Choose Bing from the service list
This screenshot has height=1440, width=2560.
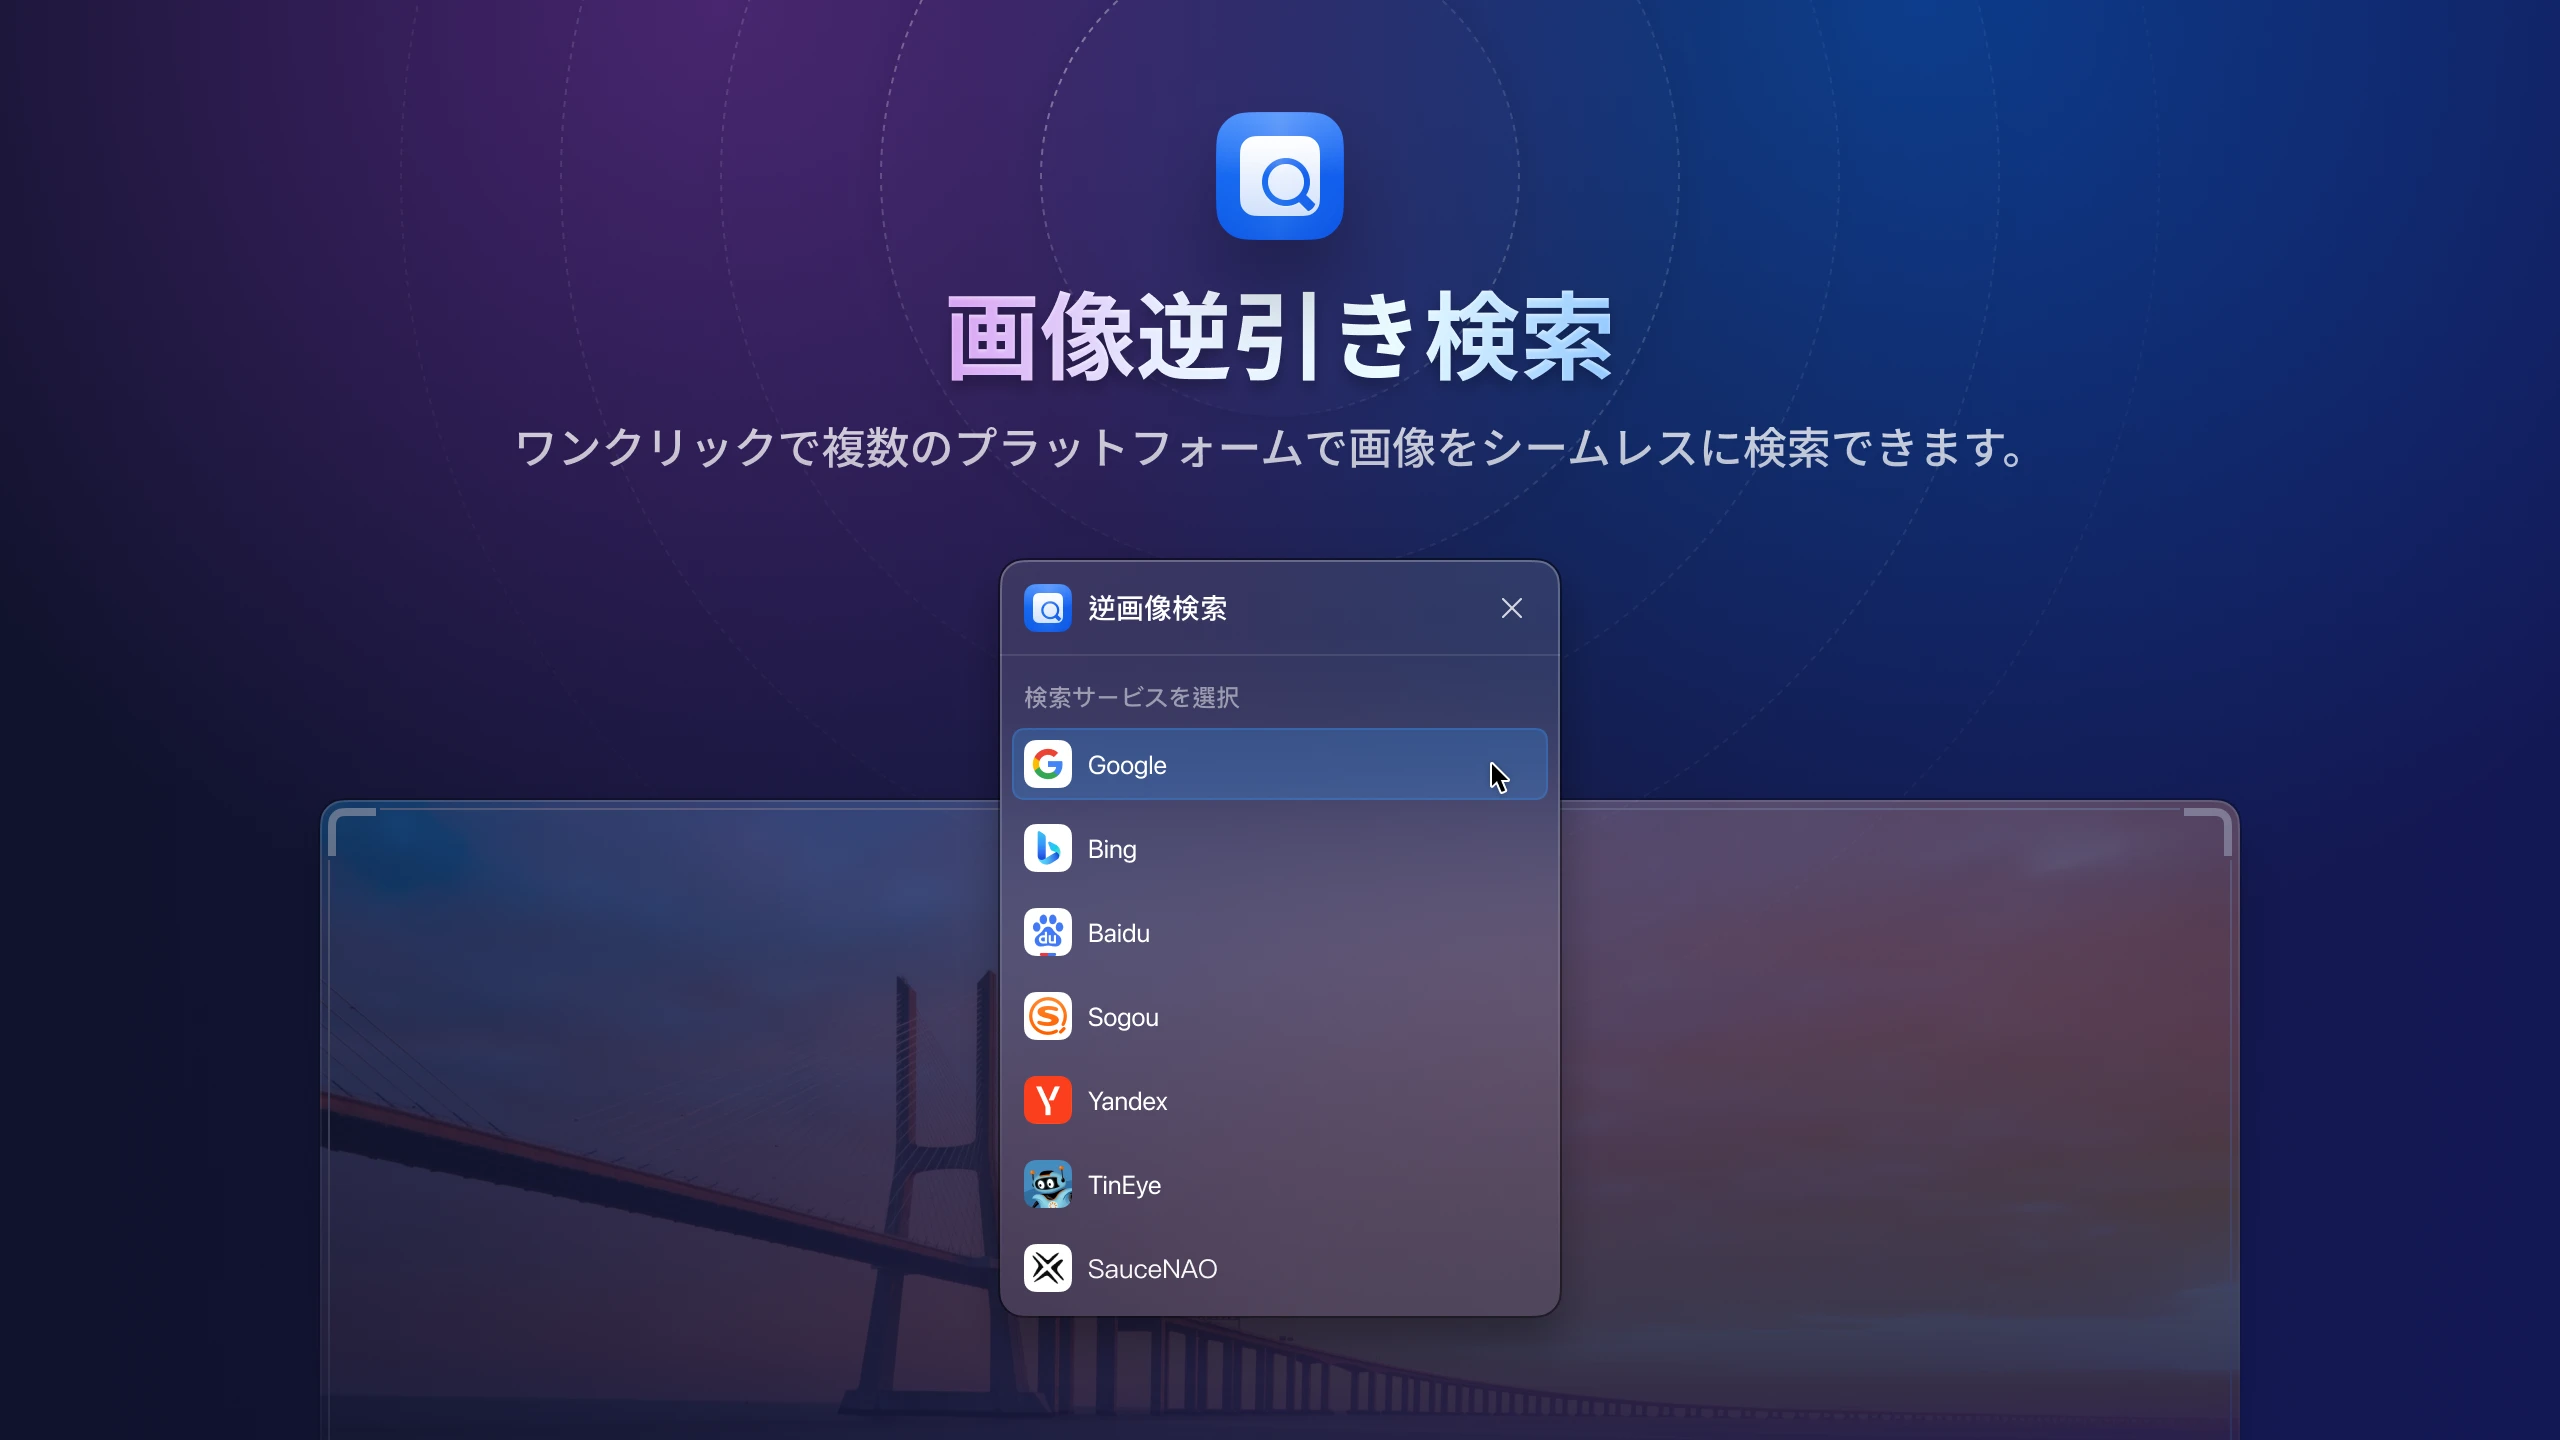tap(1280, 849)
